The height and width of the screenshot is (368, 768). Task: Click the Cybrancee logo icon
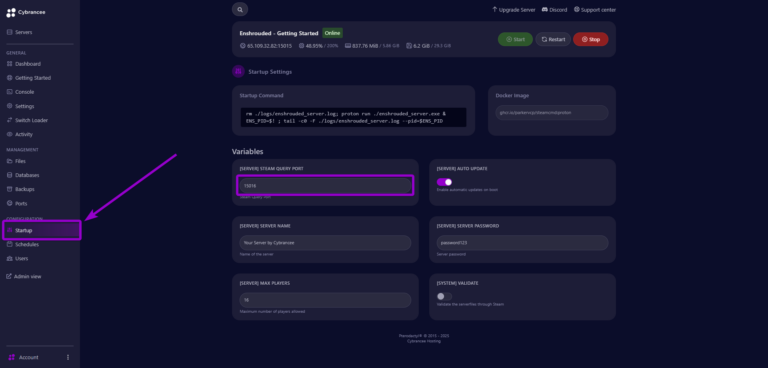tap(11, 13)
